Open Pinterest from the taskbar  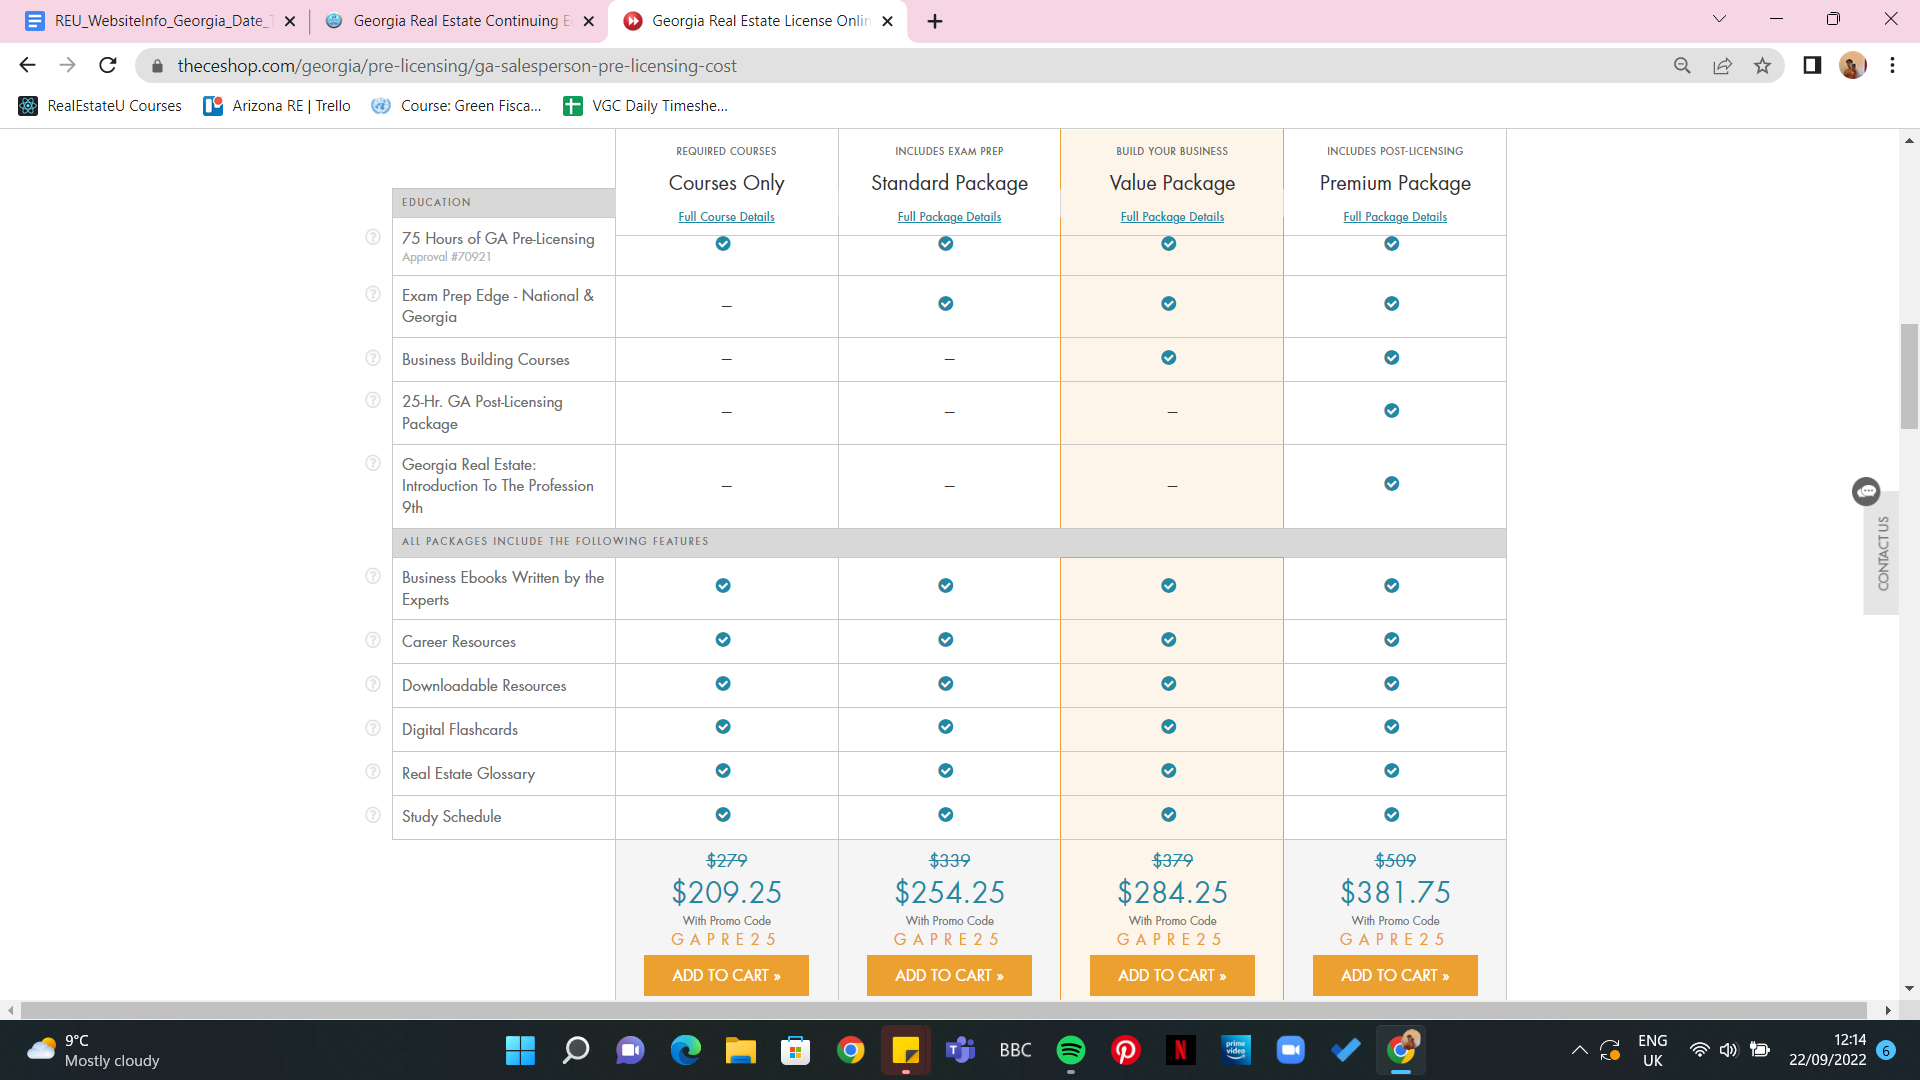pos(1126,1050)
